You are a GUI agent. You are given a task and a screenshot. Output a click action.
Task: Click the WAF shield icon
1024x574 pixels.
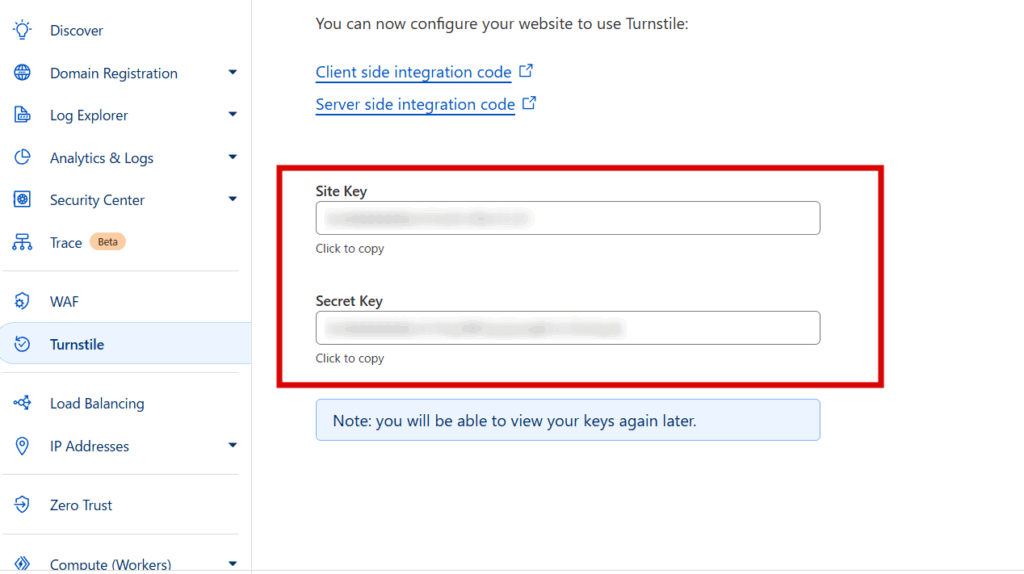[22, 301]
